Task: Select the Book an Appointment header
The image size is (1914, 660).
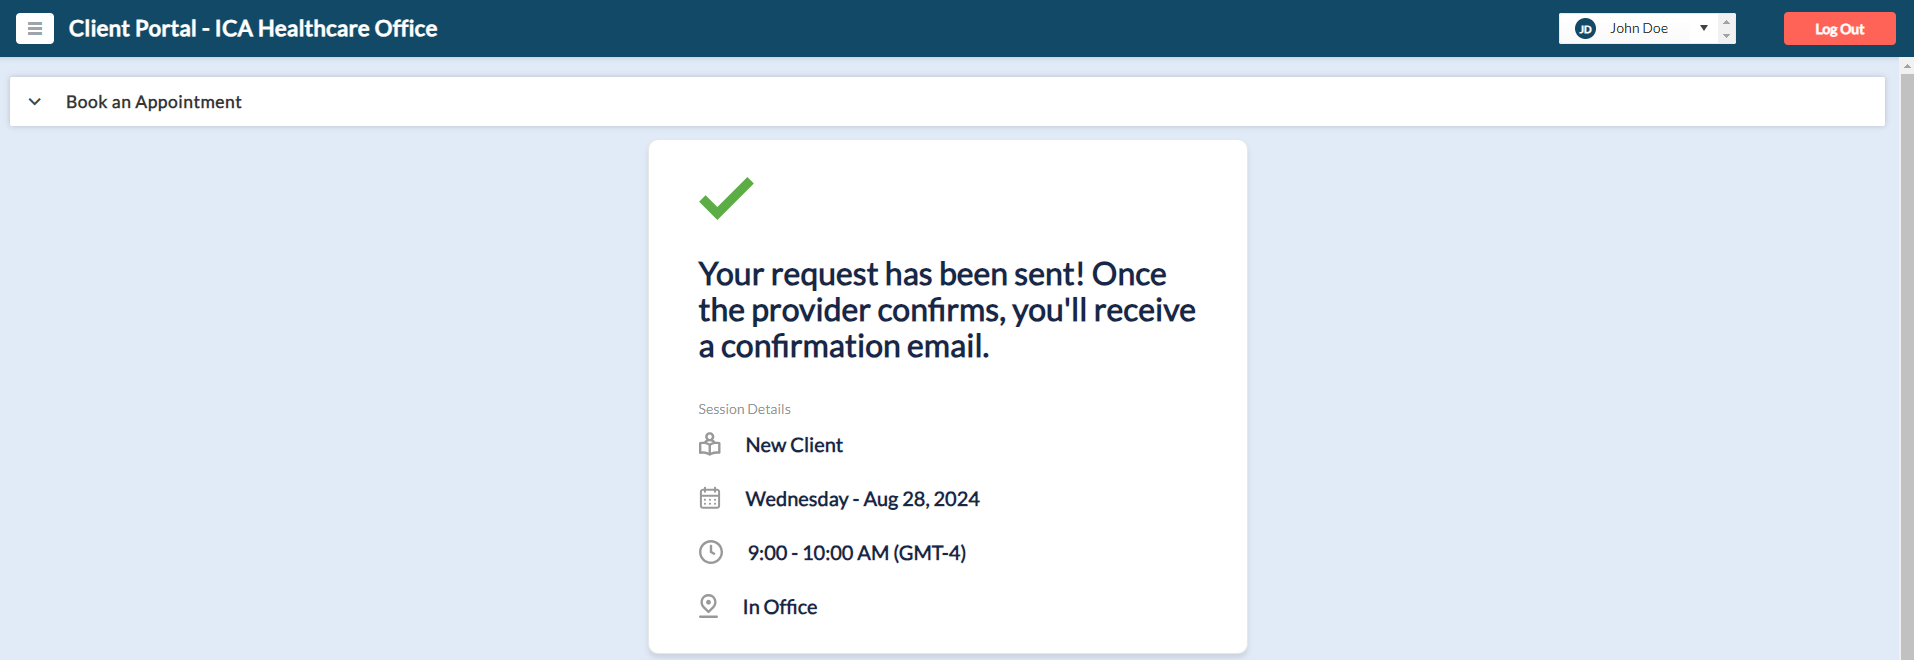Action: tap(154, 102)
